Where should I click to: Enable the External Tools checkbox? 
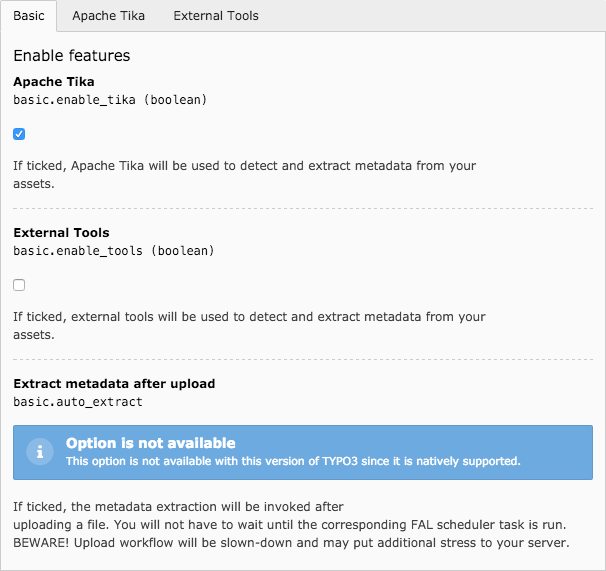coord(19,285)
